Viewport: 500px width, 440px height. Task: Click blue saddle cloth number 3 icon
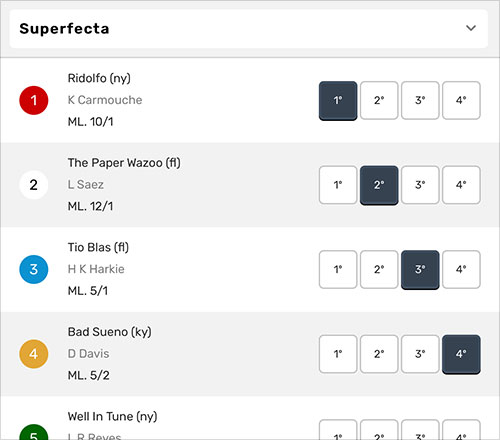click(x=34, y=269)
